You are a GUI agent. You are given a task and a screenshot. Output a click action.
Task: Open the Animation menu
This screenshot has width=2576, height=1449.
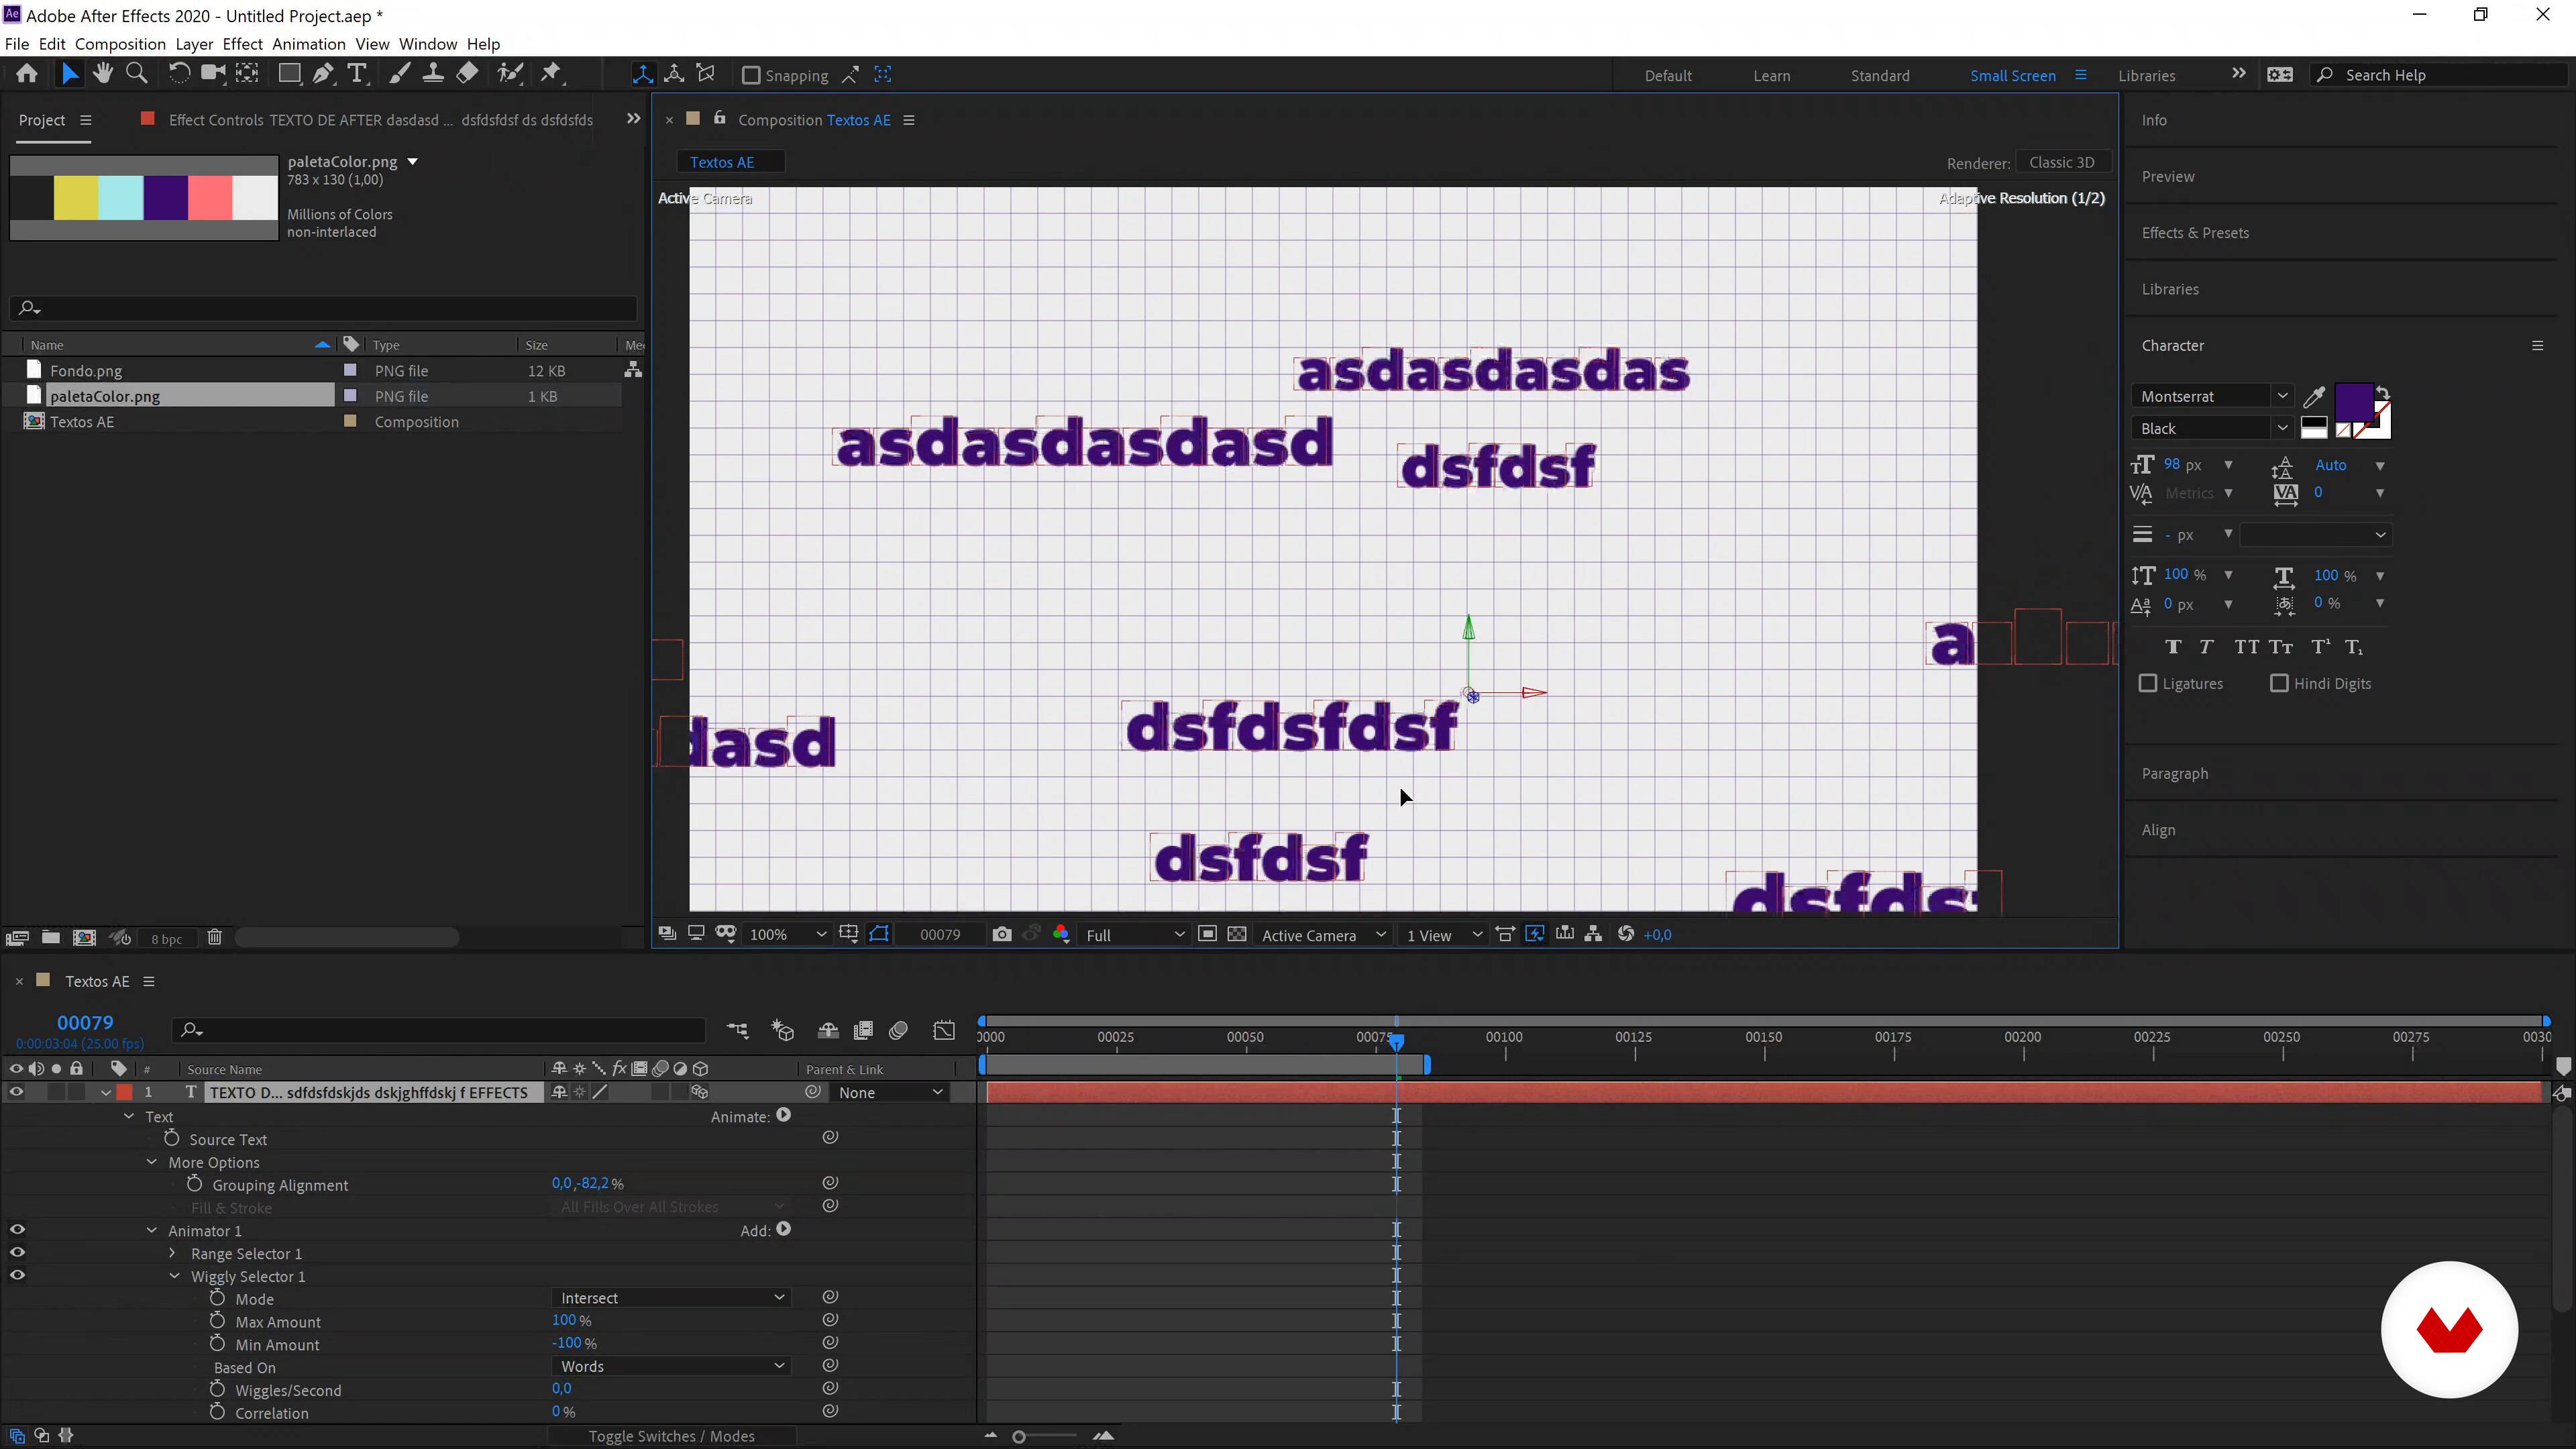(308, 44)
